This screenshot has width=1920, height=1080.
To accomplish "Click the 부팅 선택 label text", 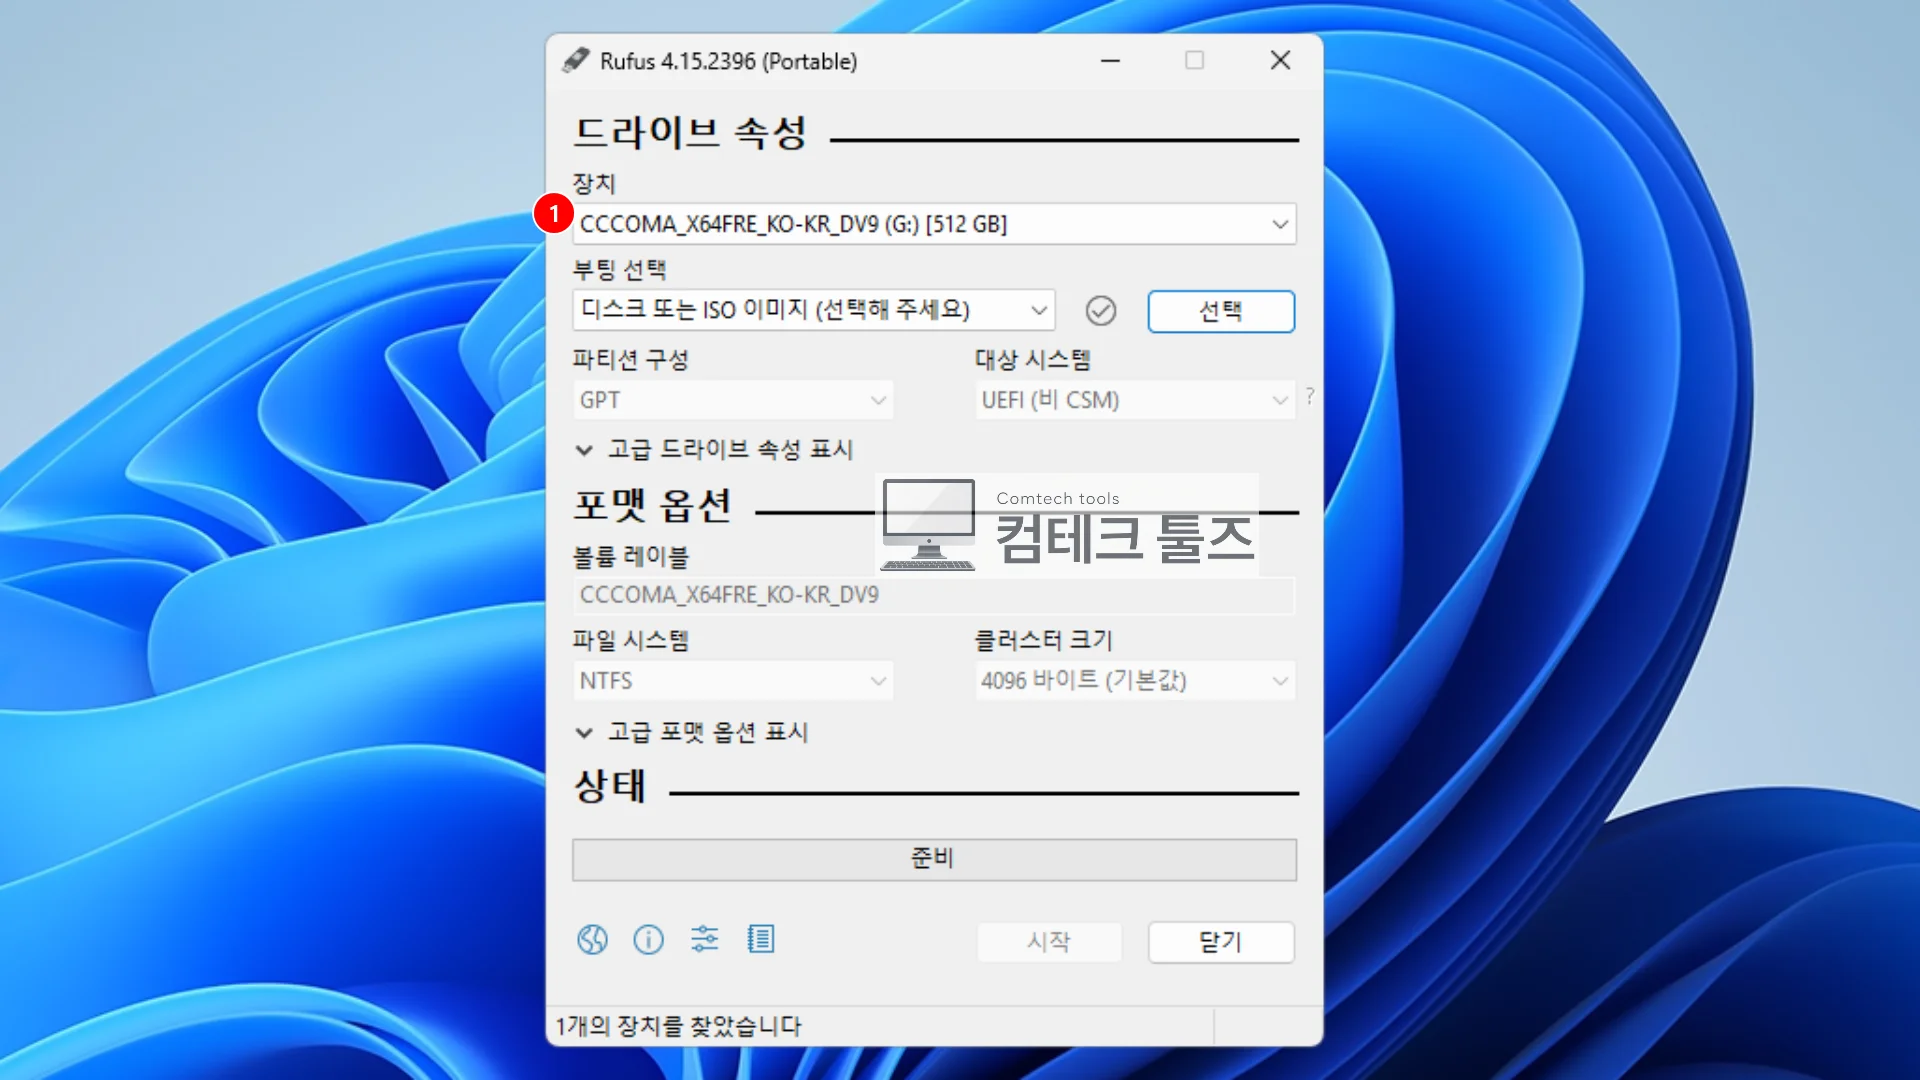I will 619,270.
